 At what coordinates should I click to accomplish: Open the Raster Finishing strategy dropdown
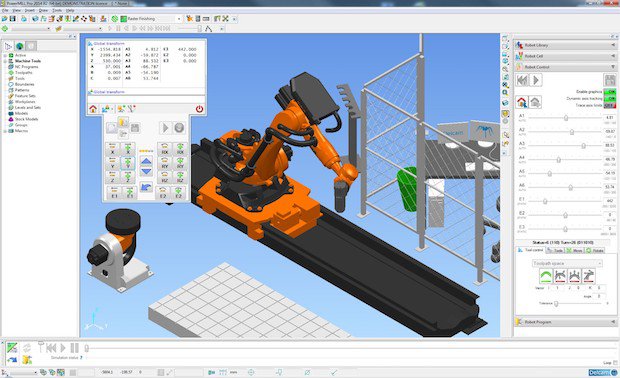tap(179, 19)
